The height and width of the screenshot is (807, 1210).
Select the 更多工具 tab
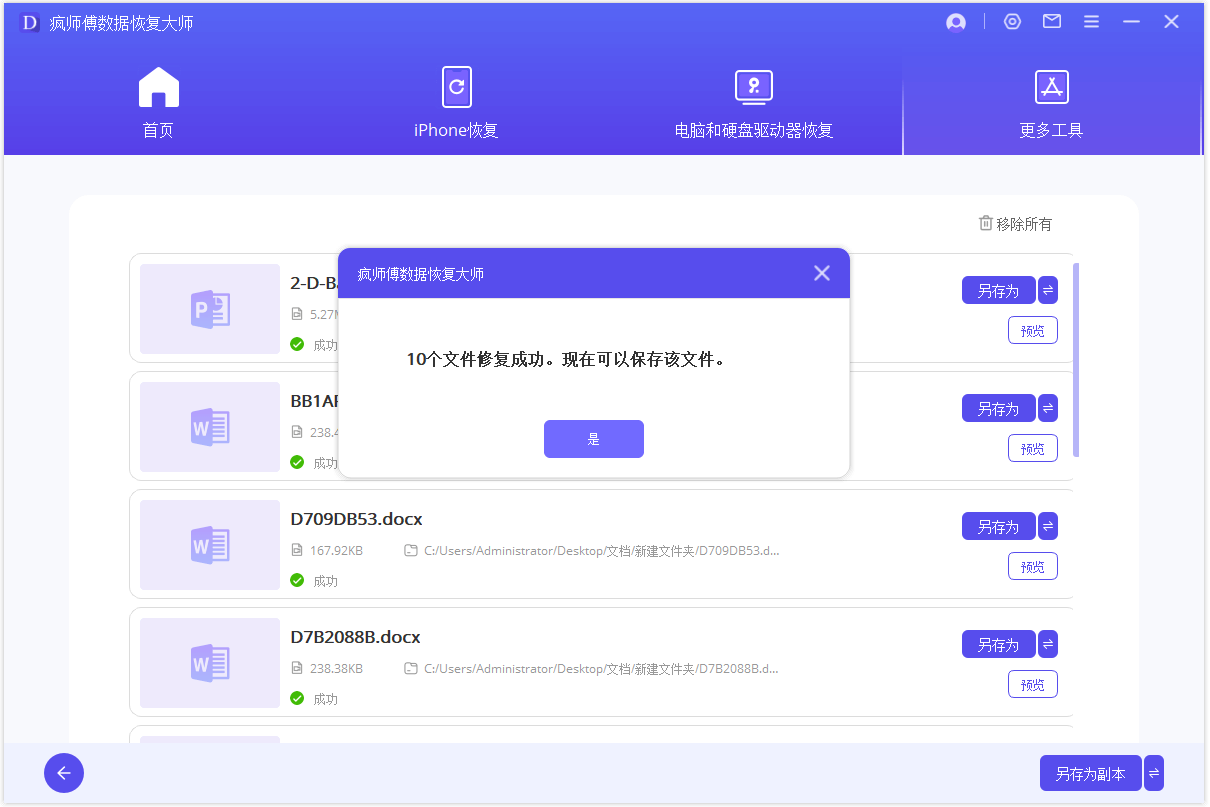(x=1051, y=103)
